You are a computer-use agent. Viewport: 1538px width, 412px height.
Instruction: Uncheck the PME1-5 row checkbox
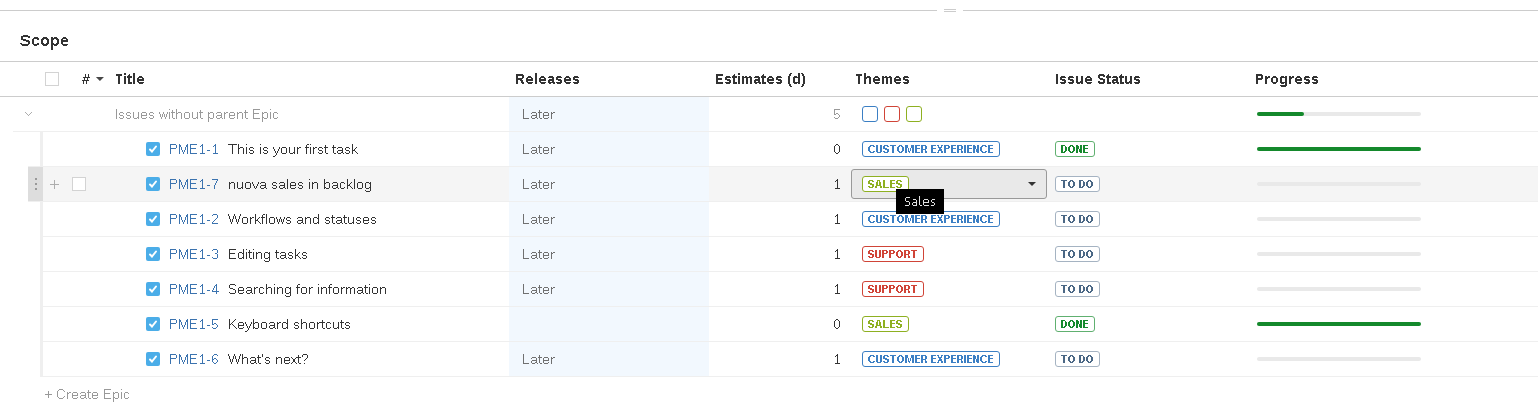pos(153,324)
